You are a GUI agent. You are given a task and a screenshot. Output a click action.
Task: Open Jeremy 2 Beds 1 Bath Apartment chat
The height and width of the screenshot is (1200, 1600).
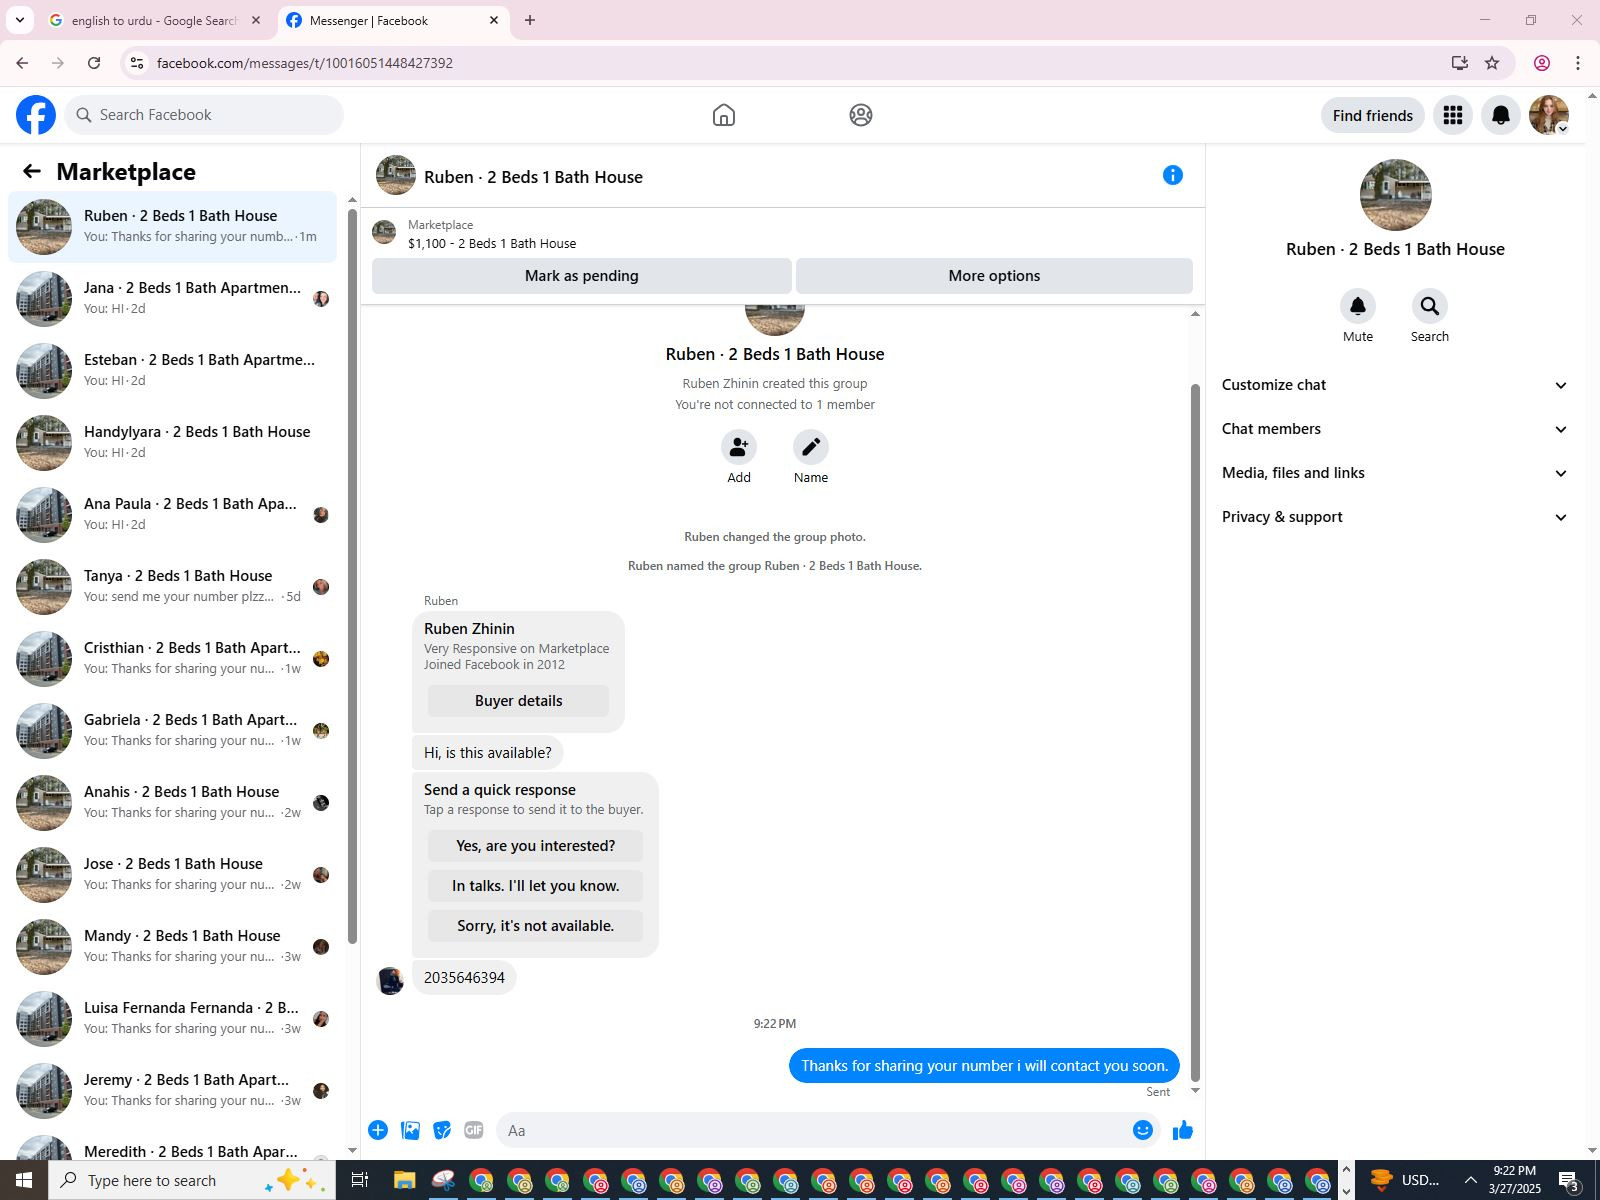click(172, 1090)
